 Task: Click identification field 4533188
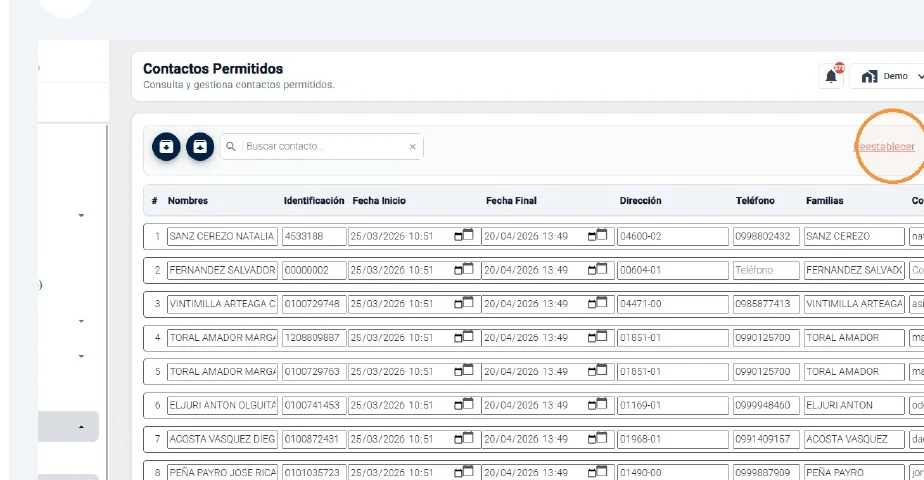pos(314,236)
